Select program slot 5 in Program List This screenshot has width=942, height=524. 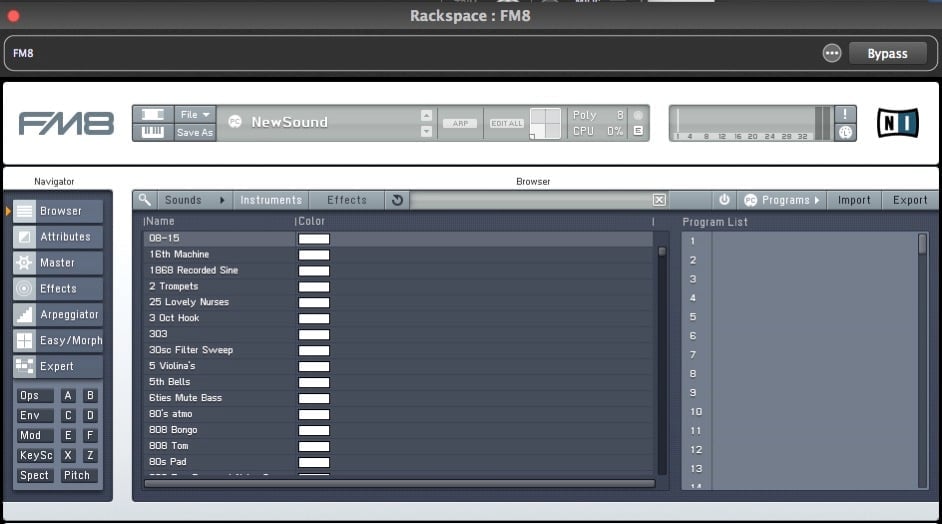click(803, 317)
